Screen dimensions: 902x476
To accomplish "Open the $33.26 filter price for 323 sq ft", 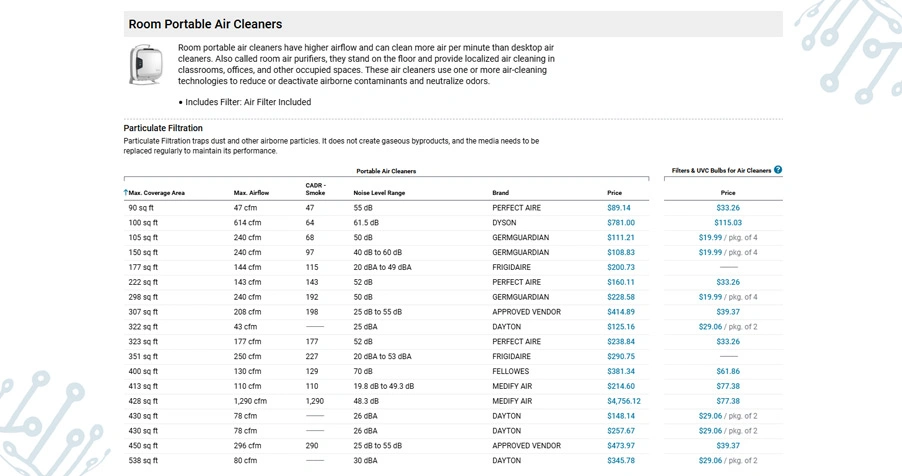I will [x=728, y=342].
